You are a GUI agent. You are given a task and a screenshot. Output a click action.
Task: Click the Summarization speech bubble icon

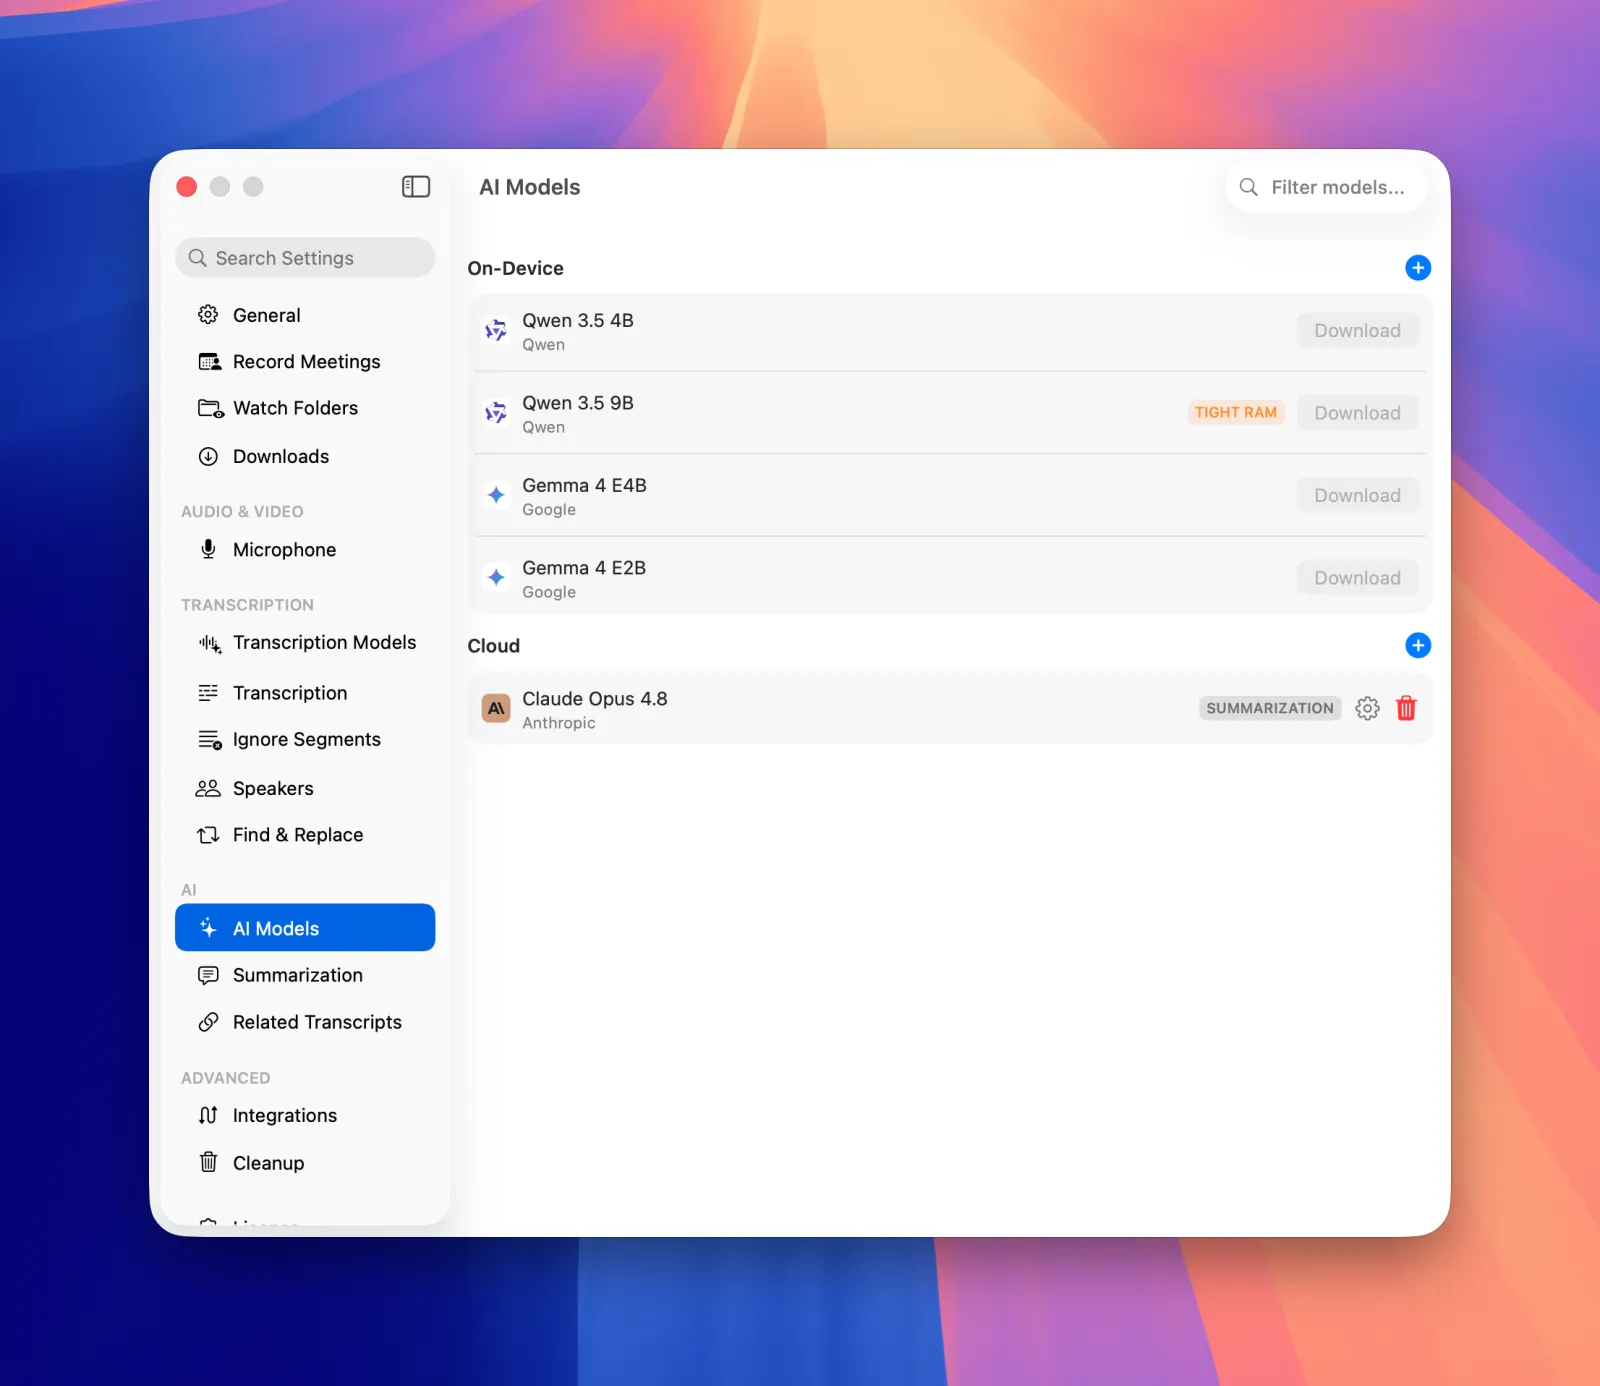click(x=208, y=975)
